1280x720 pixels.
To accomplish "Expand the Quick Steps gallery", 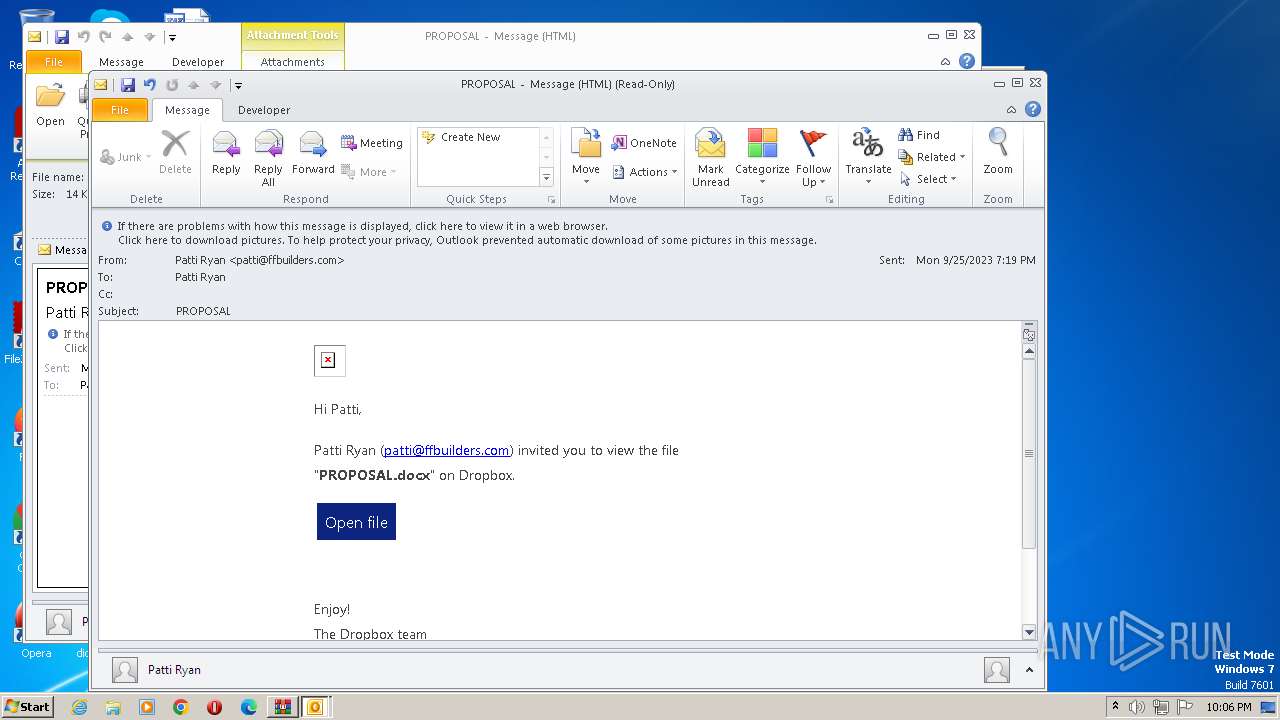I will (x=546, y=178).
